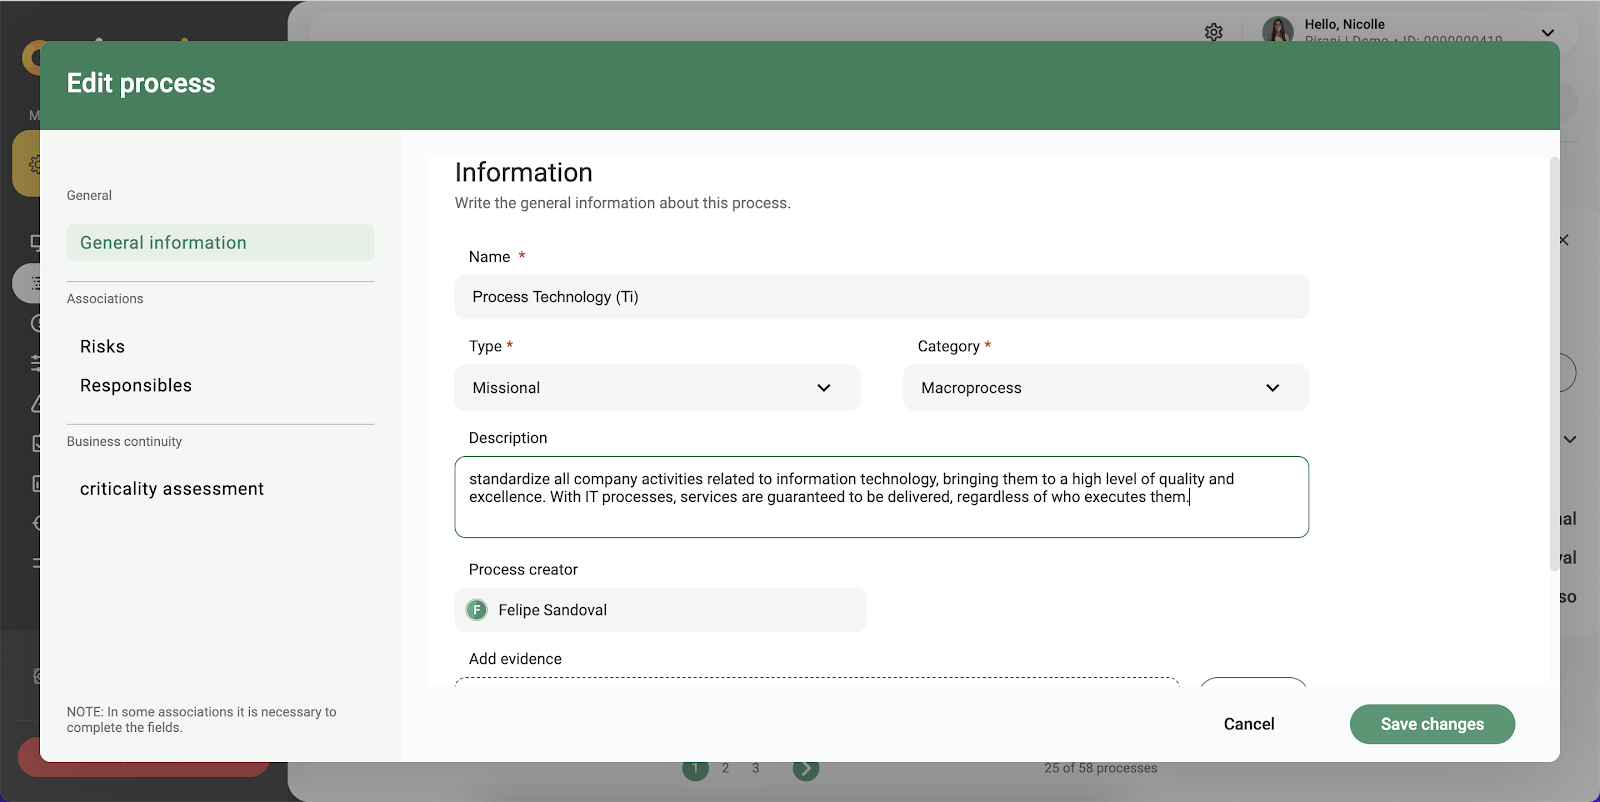Screen dimensions: 1600x802
Task: Click the Felipe Sandoval process creator field
Action: (660, 610)
